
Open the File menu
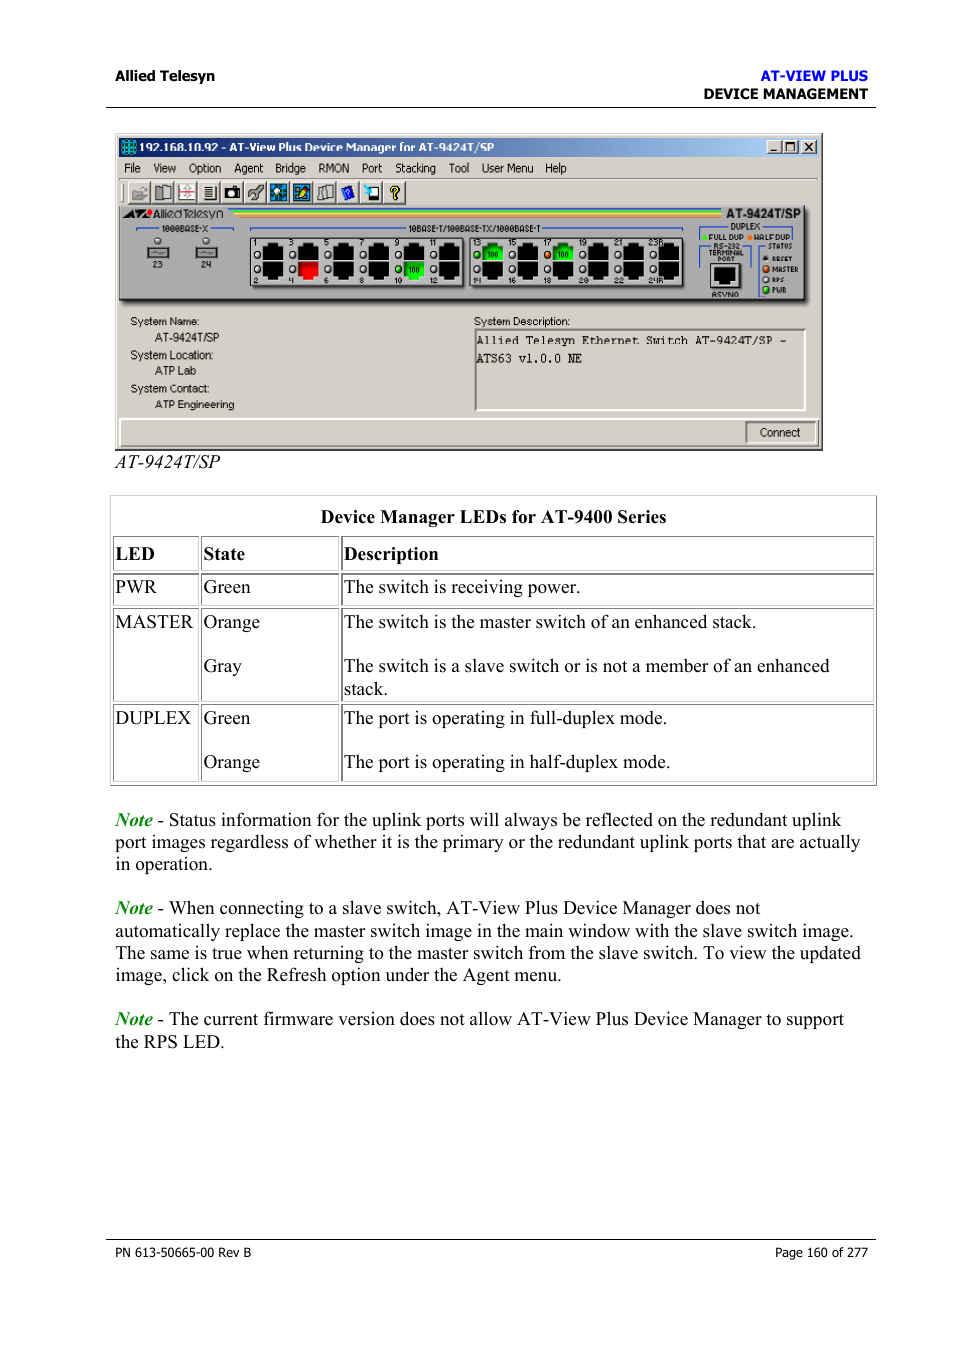132,168
